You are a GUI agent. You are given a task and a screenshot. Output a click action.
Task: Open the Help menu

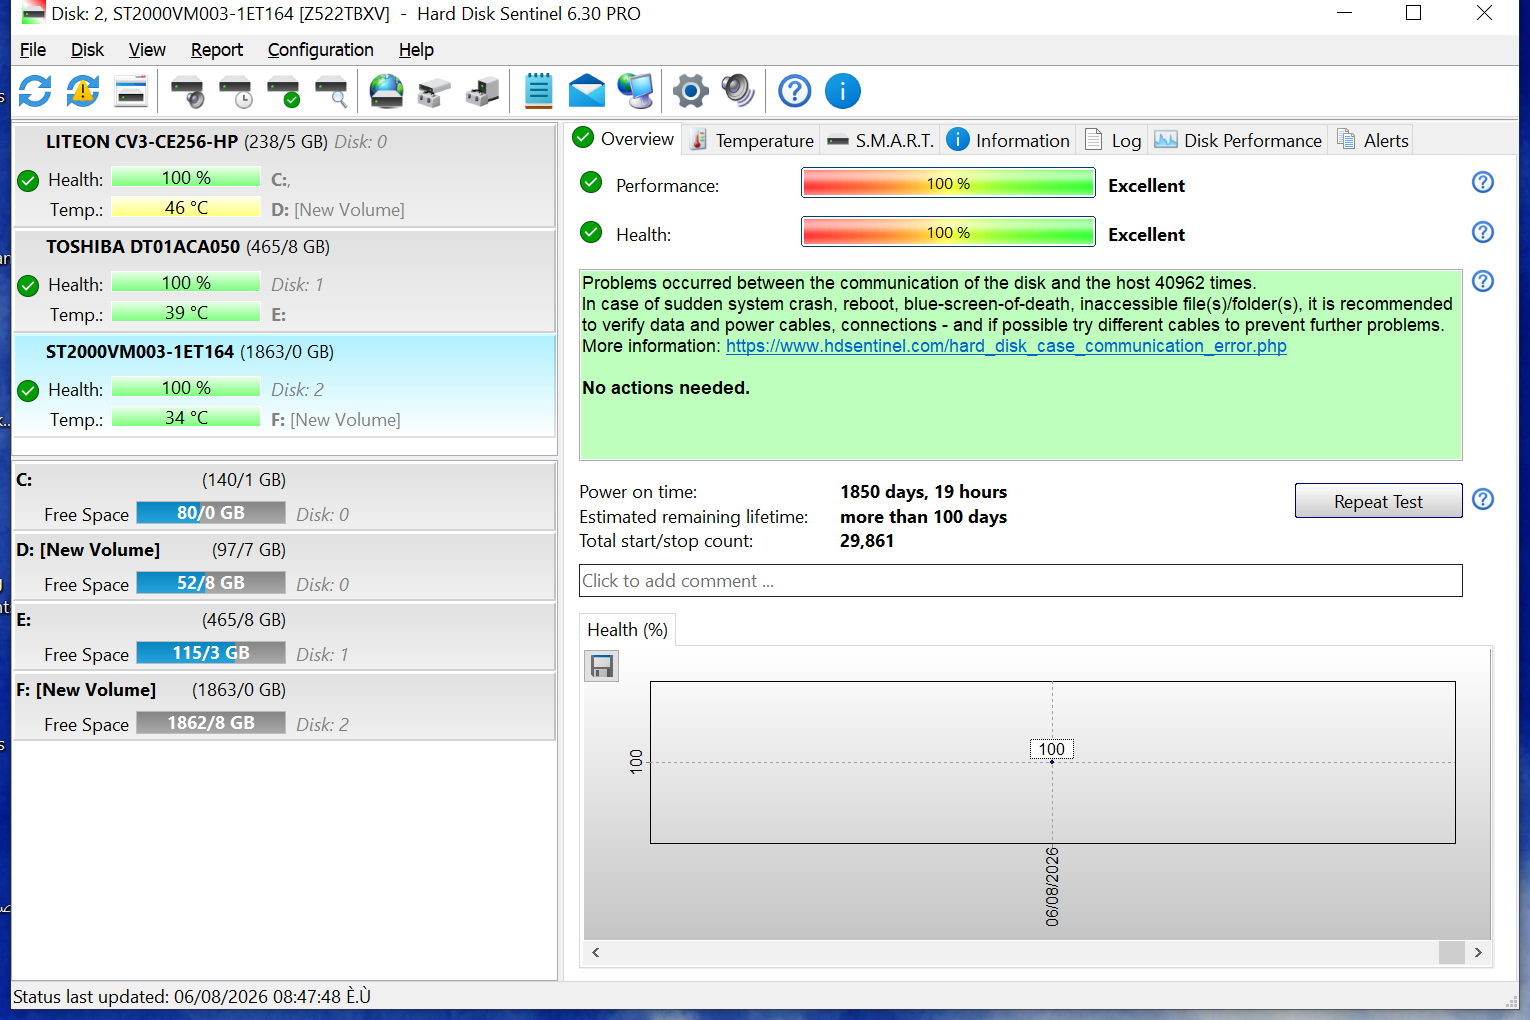416,50
